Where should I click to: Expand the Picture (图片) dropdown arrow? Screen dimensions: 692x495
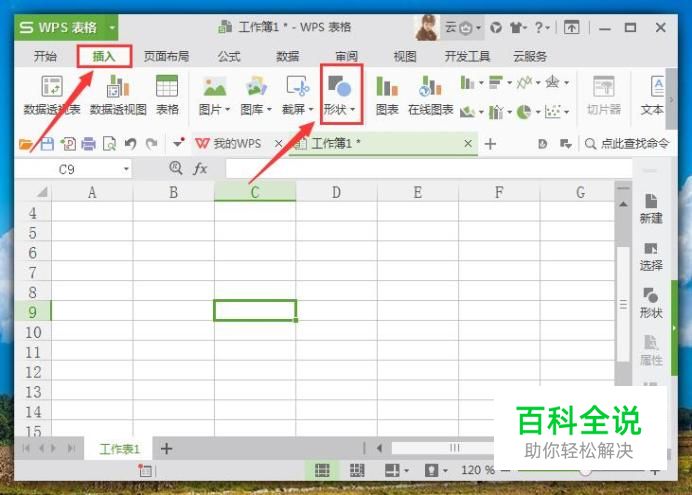click(x=228, y=109)
